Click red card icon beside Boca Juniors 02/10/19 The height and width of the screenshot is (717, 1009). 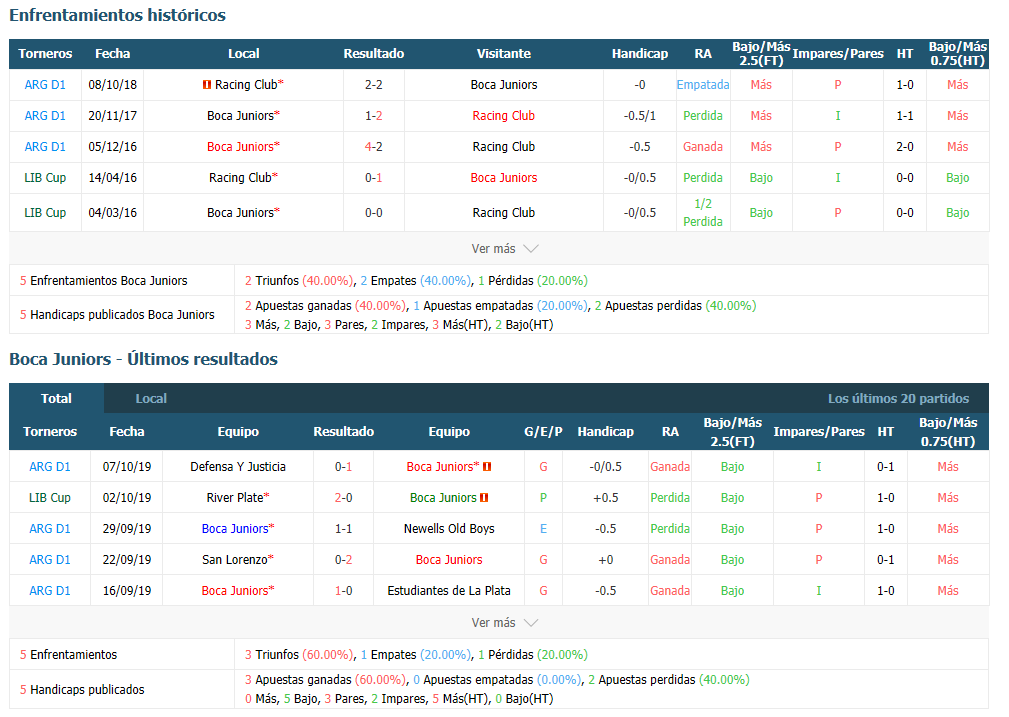tap(484, 498)
